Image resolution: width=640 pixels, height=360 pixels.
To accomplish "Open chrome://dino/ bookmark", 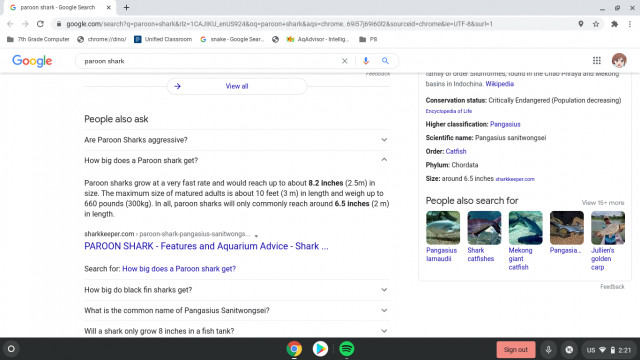I will point(102,39).
